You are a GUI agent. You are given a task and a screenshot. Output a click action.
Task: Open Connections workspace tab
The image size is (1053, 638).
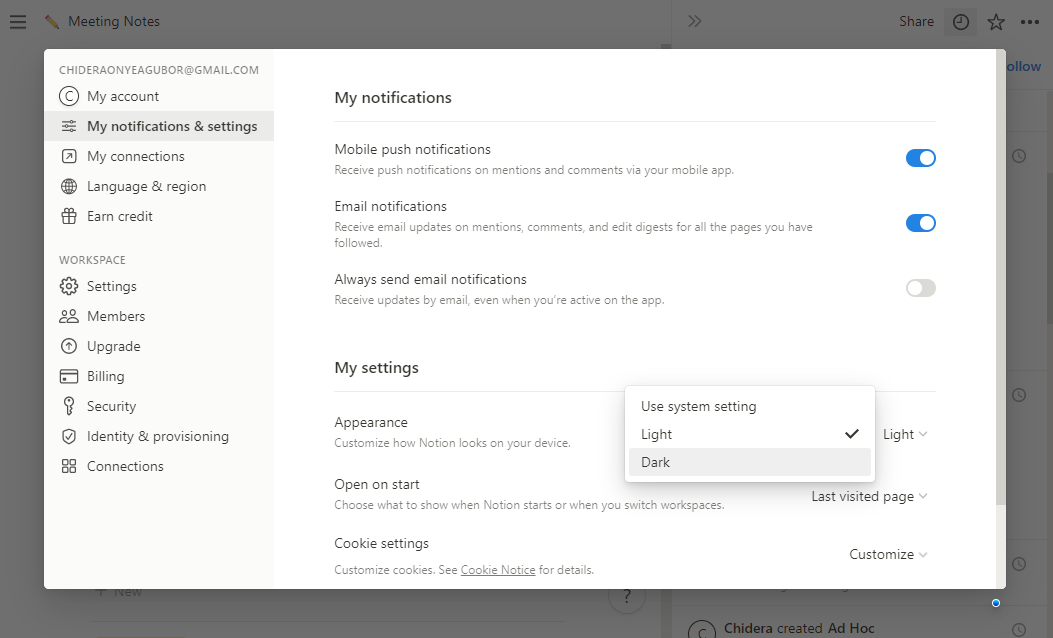point(159,466)
